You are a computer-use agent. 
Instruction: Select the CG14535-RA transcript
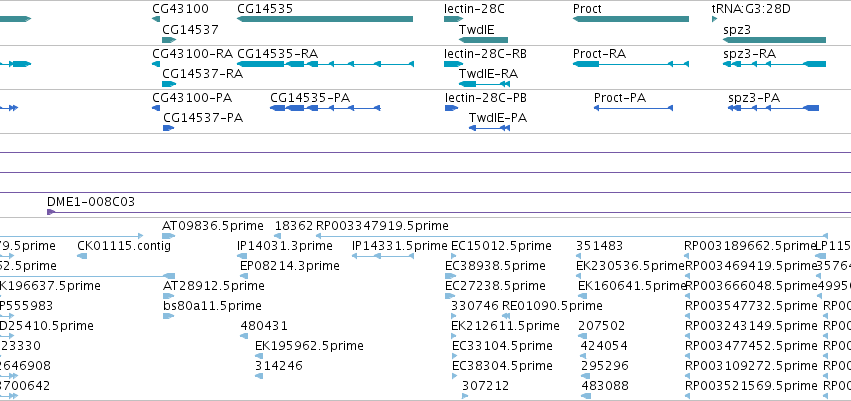pyautogui.click(x=326, y=64)
